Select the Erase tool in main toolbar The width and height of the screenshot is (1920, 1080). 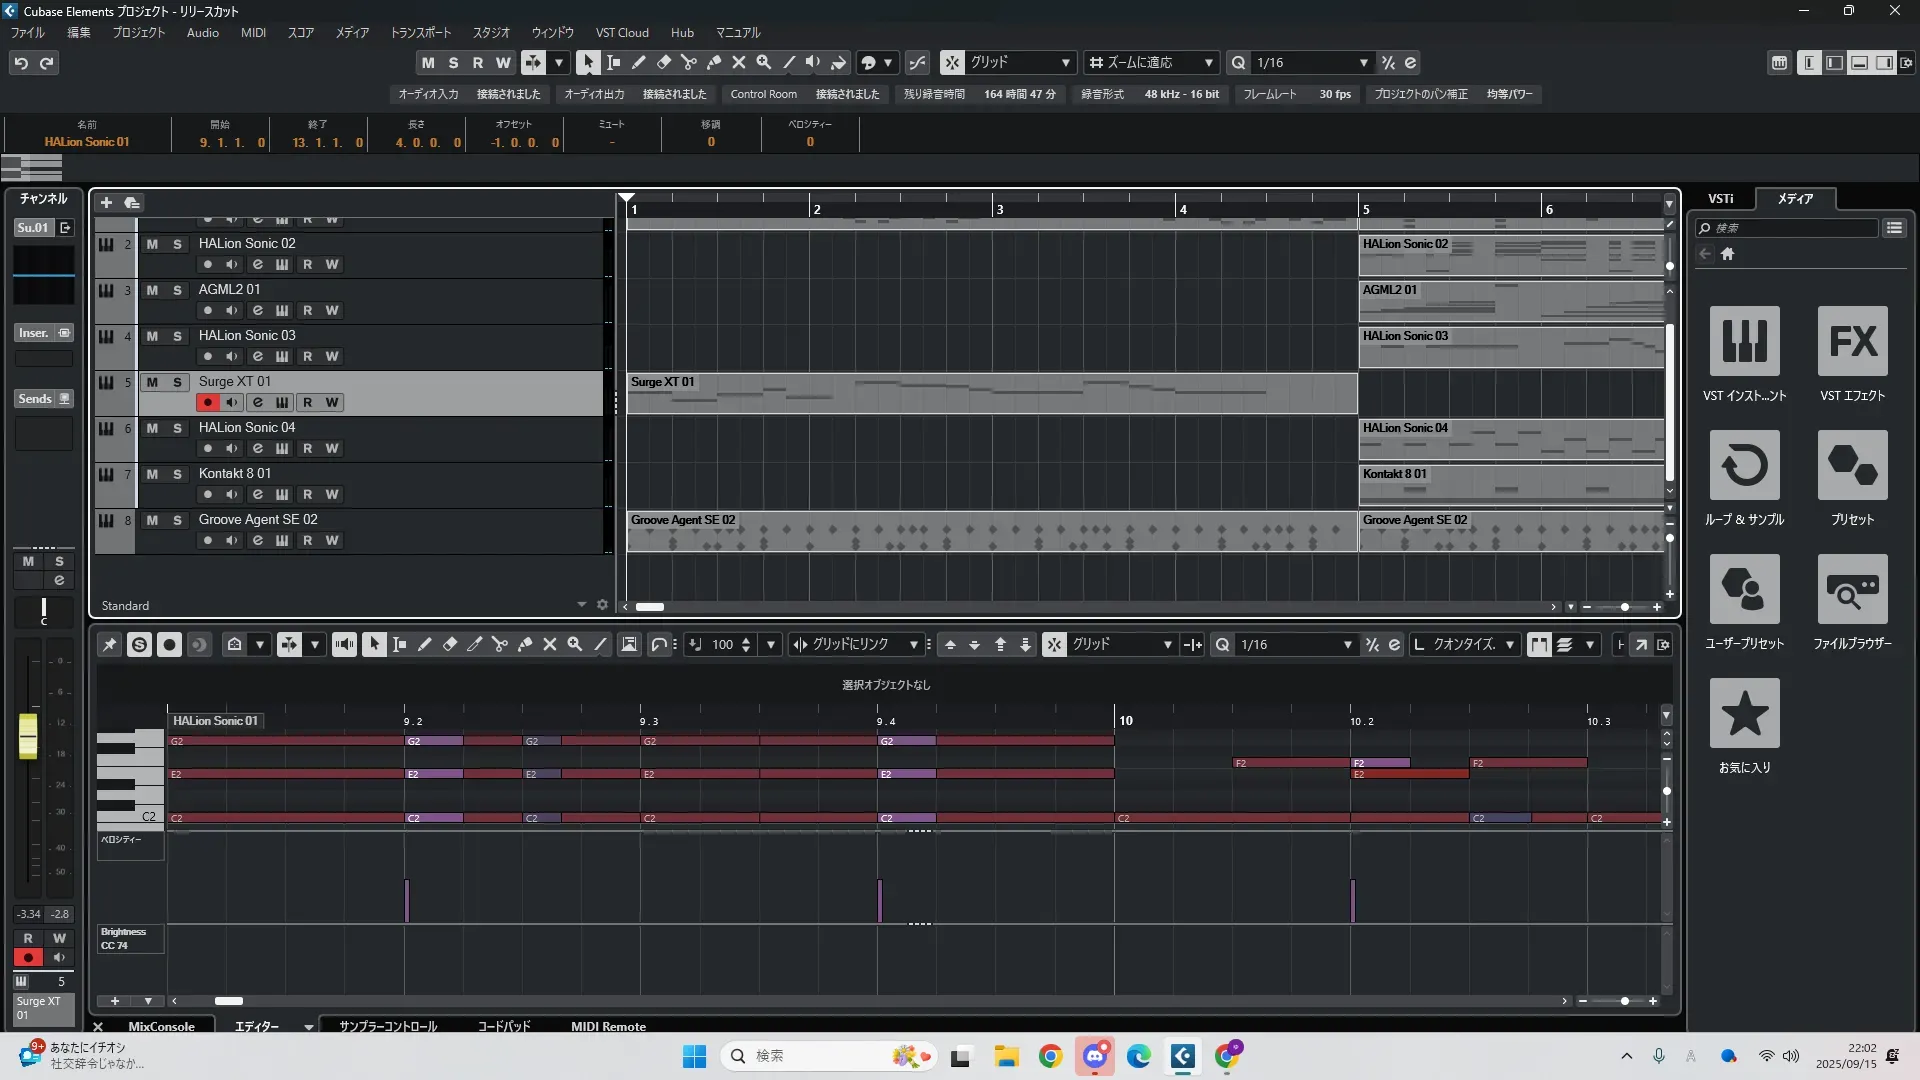pos(663,62)
